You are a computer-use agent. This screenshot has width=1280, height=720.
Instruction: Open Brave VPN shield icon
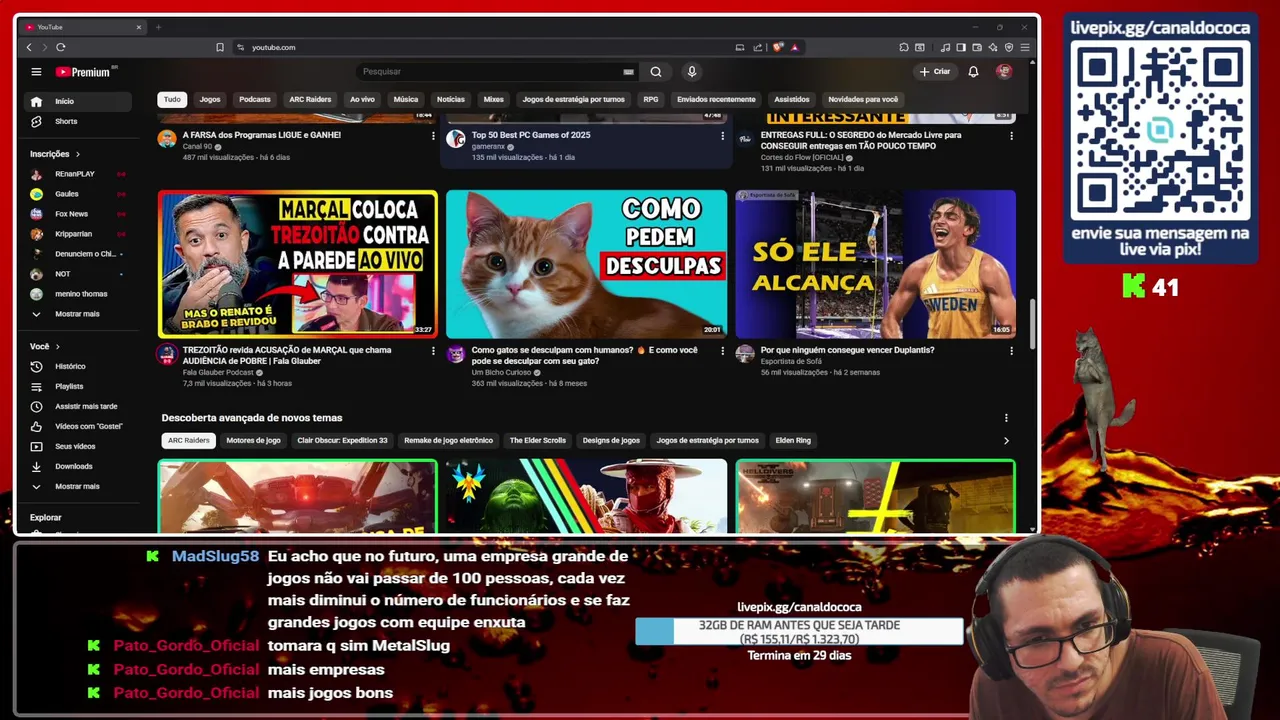tap(1009, 47)
